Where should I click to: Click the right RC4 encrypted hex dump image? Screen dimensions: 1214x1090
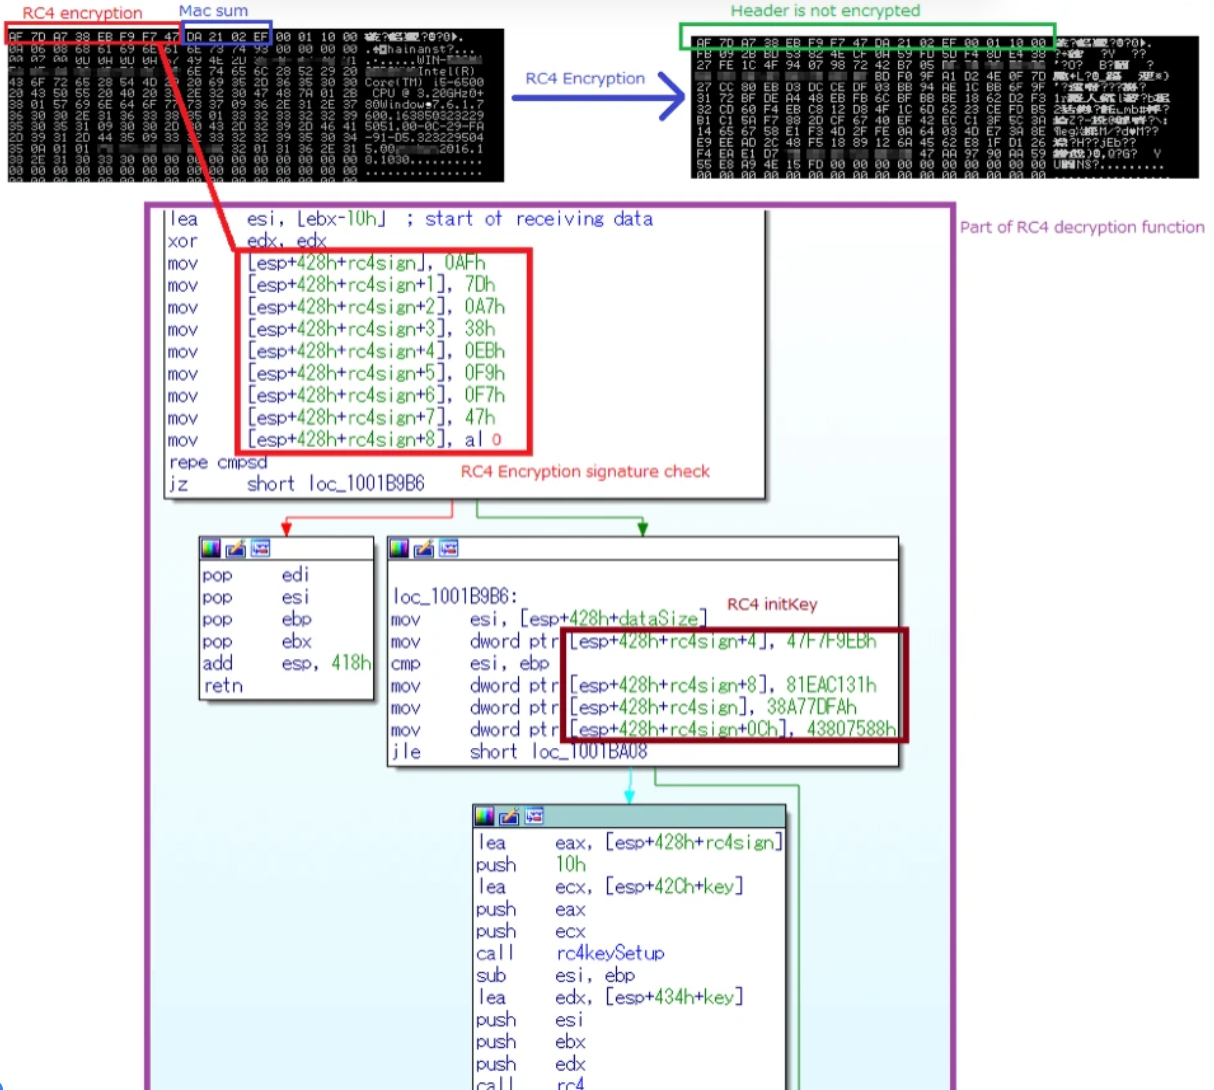pos(944,108)
